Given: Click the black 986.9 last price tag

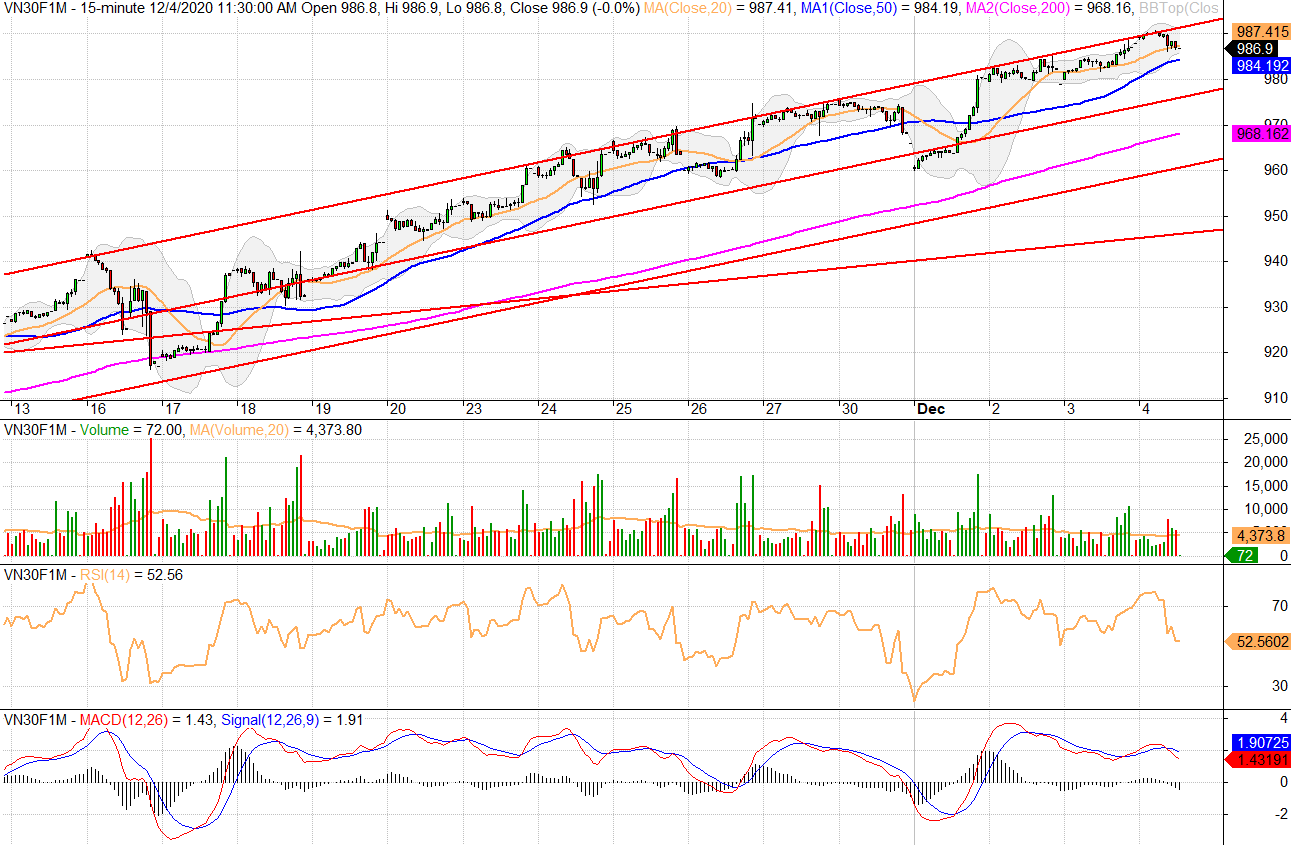Looking at the screenshot, I should (x=1251, y=48).
